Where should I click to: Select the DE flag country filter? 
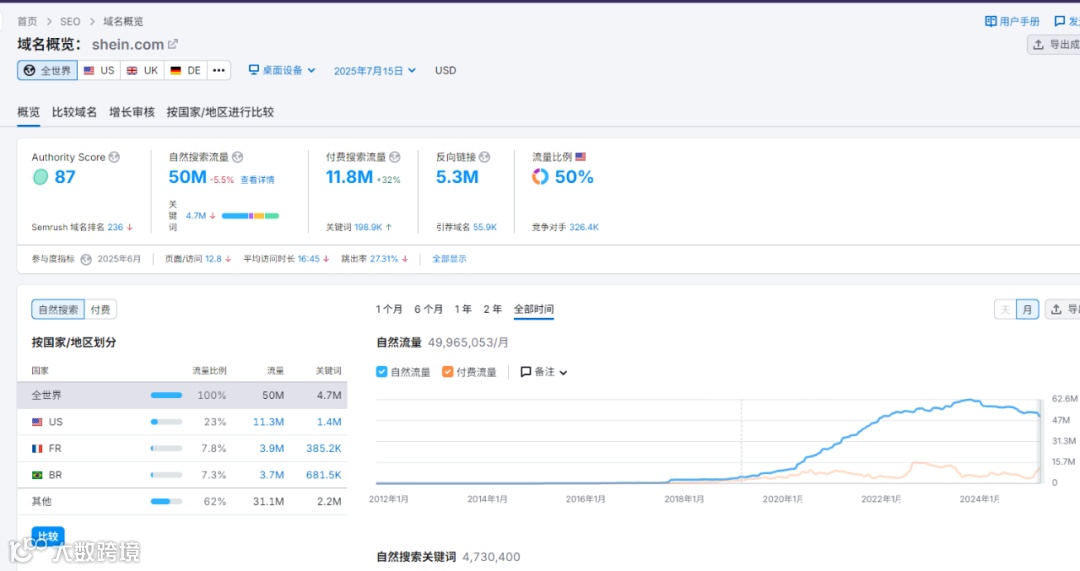pos(185,70)
